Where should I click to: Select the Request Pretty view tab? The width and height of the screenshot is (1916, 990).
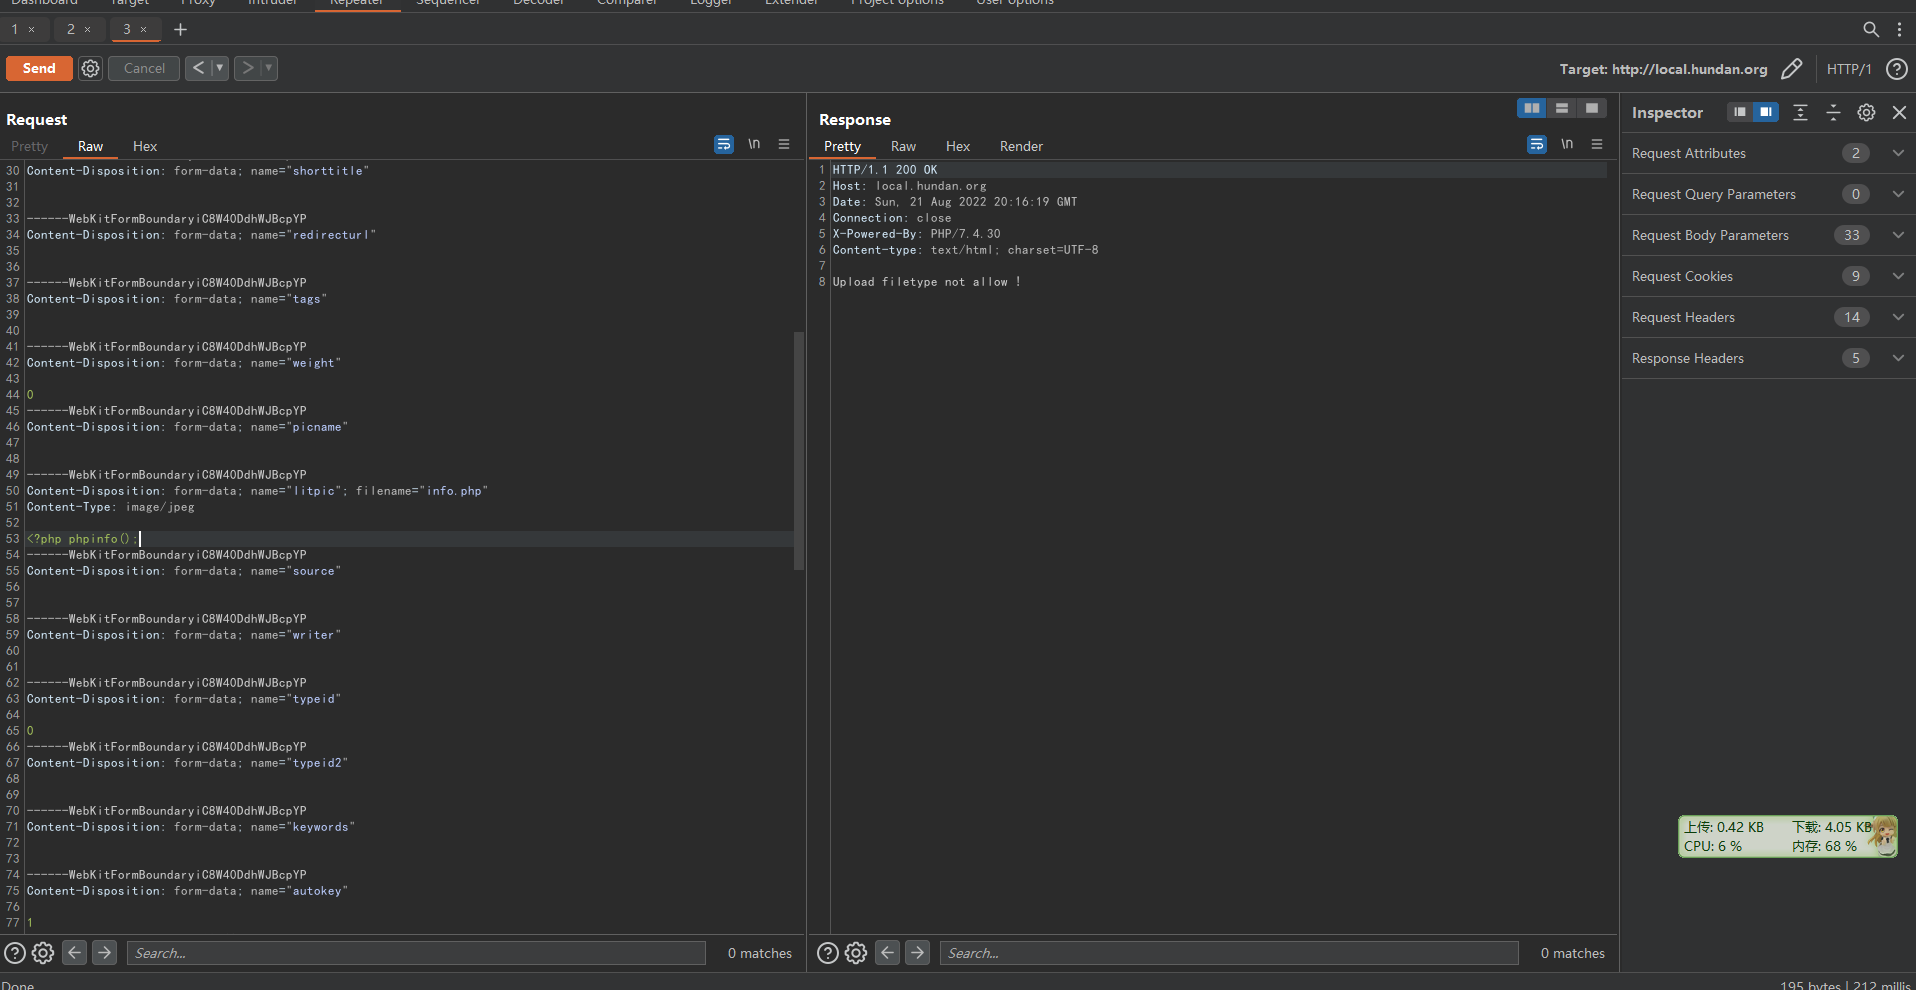pyautogui.click(x=29, y=146)
